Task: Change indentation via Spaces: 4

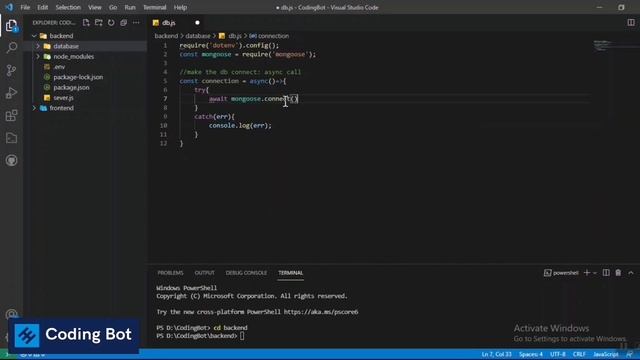Action: (531, 354)
